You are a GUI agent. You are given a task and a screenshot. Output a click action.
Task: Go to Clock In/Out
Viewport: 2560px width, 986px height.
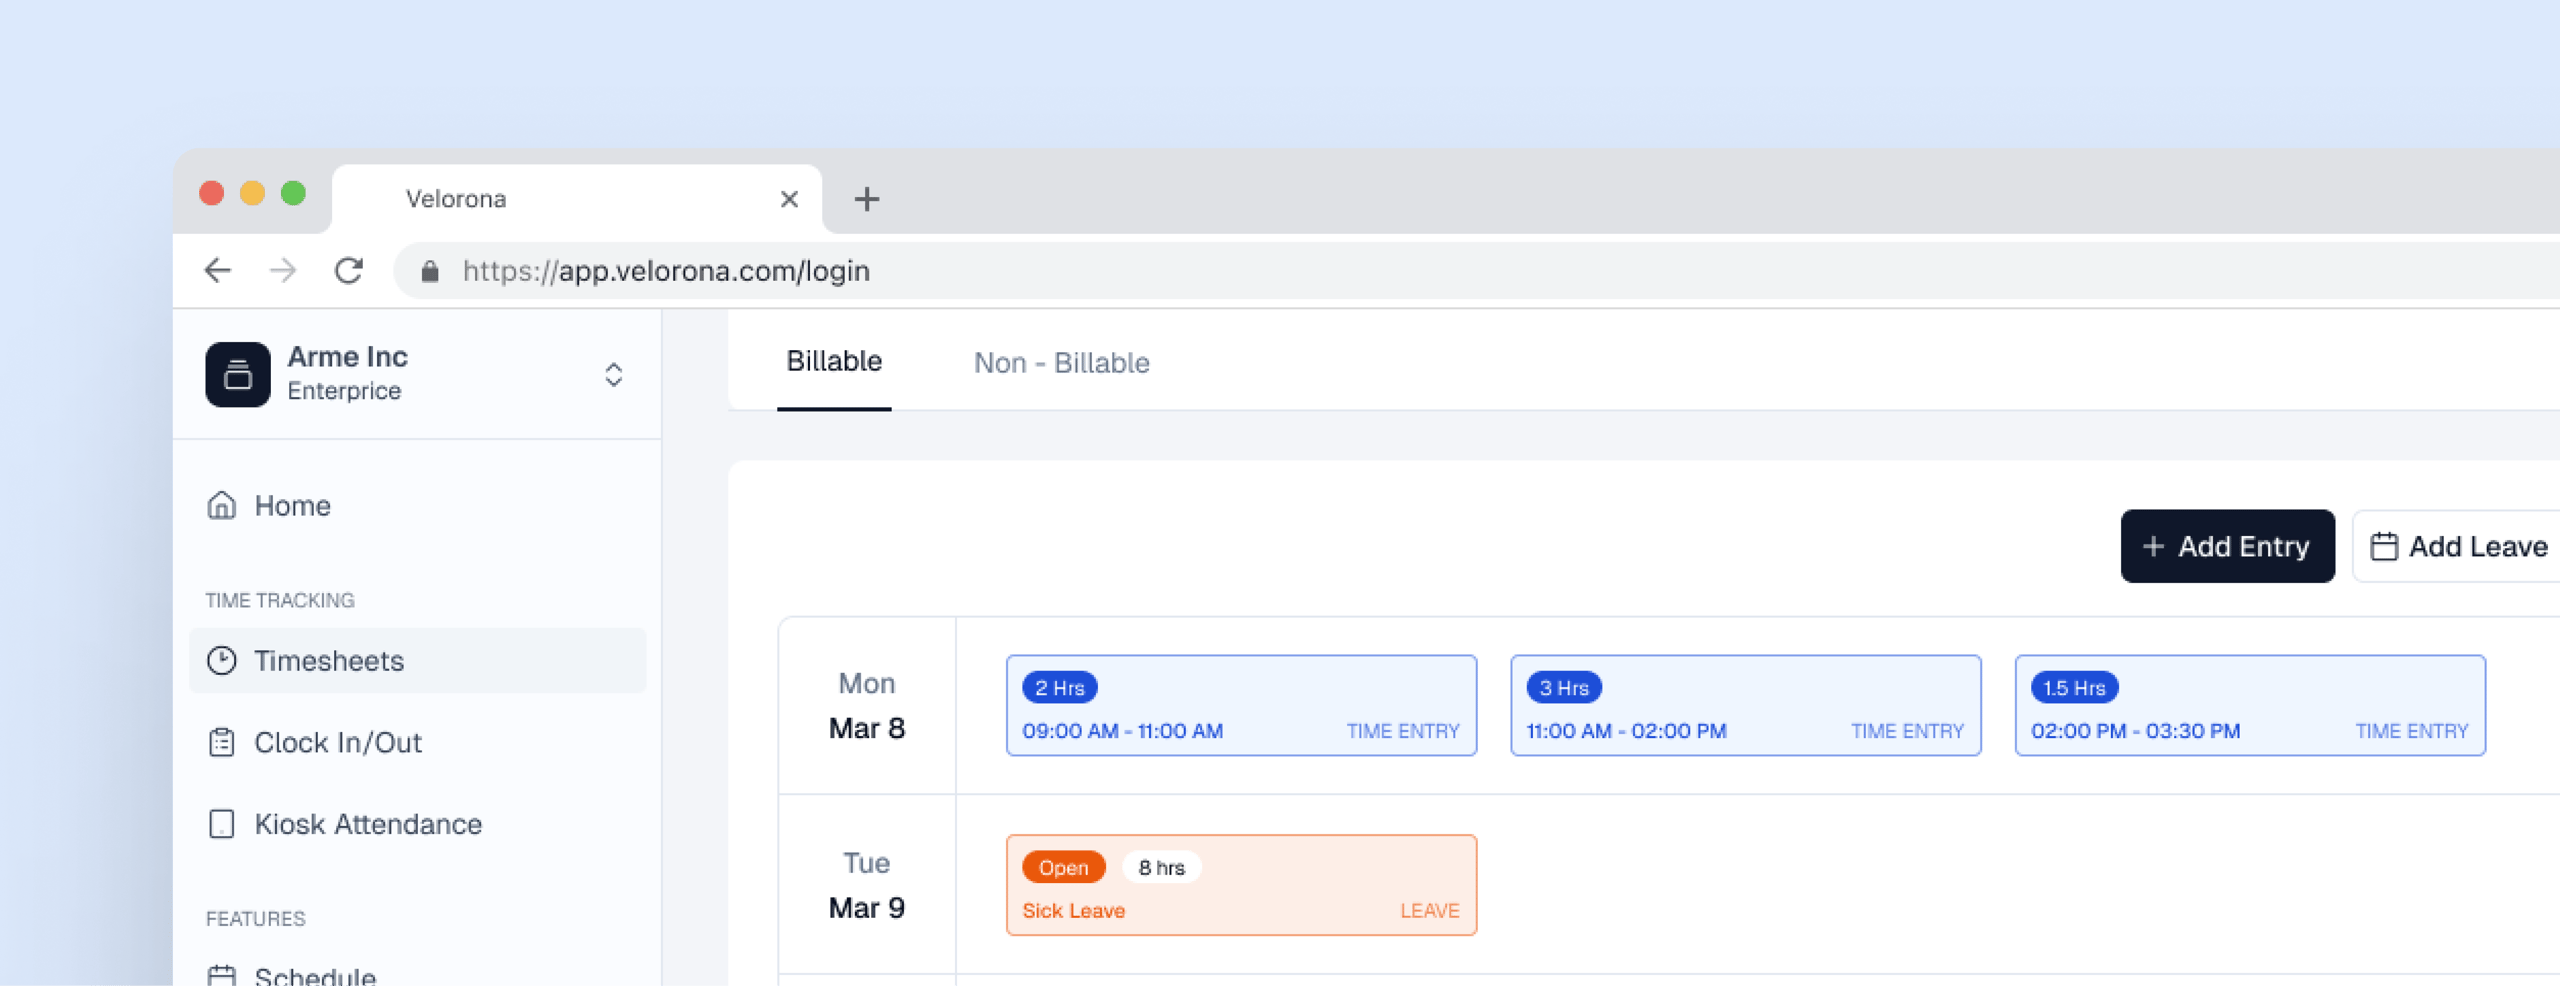coord(337,743)
